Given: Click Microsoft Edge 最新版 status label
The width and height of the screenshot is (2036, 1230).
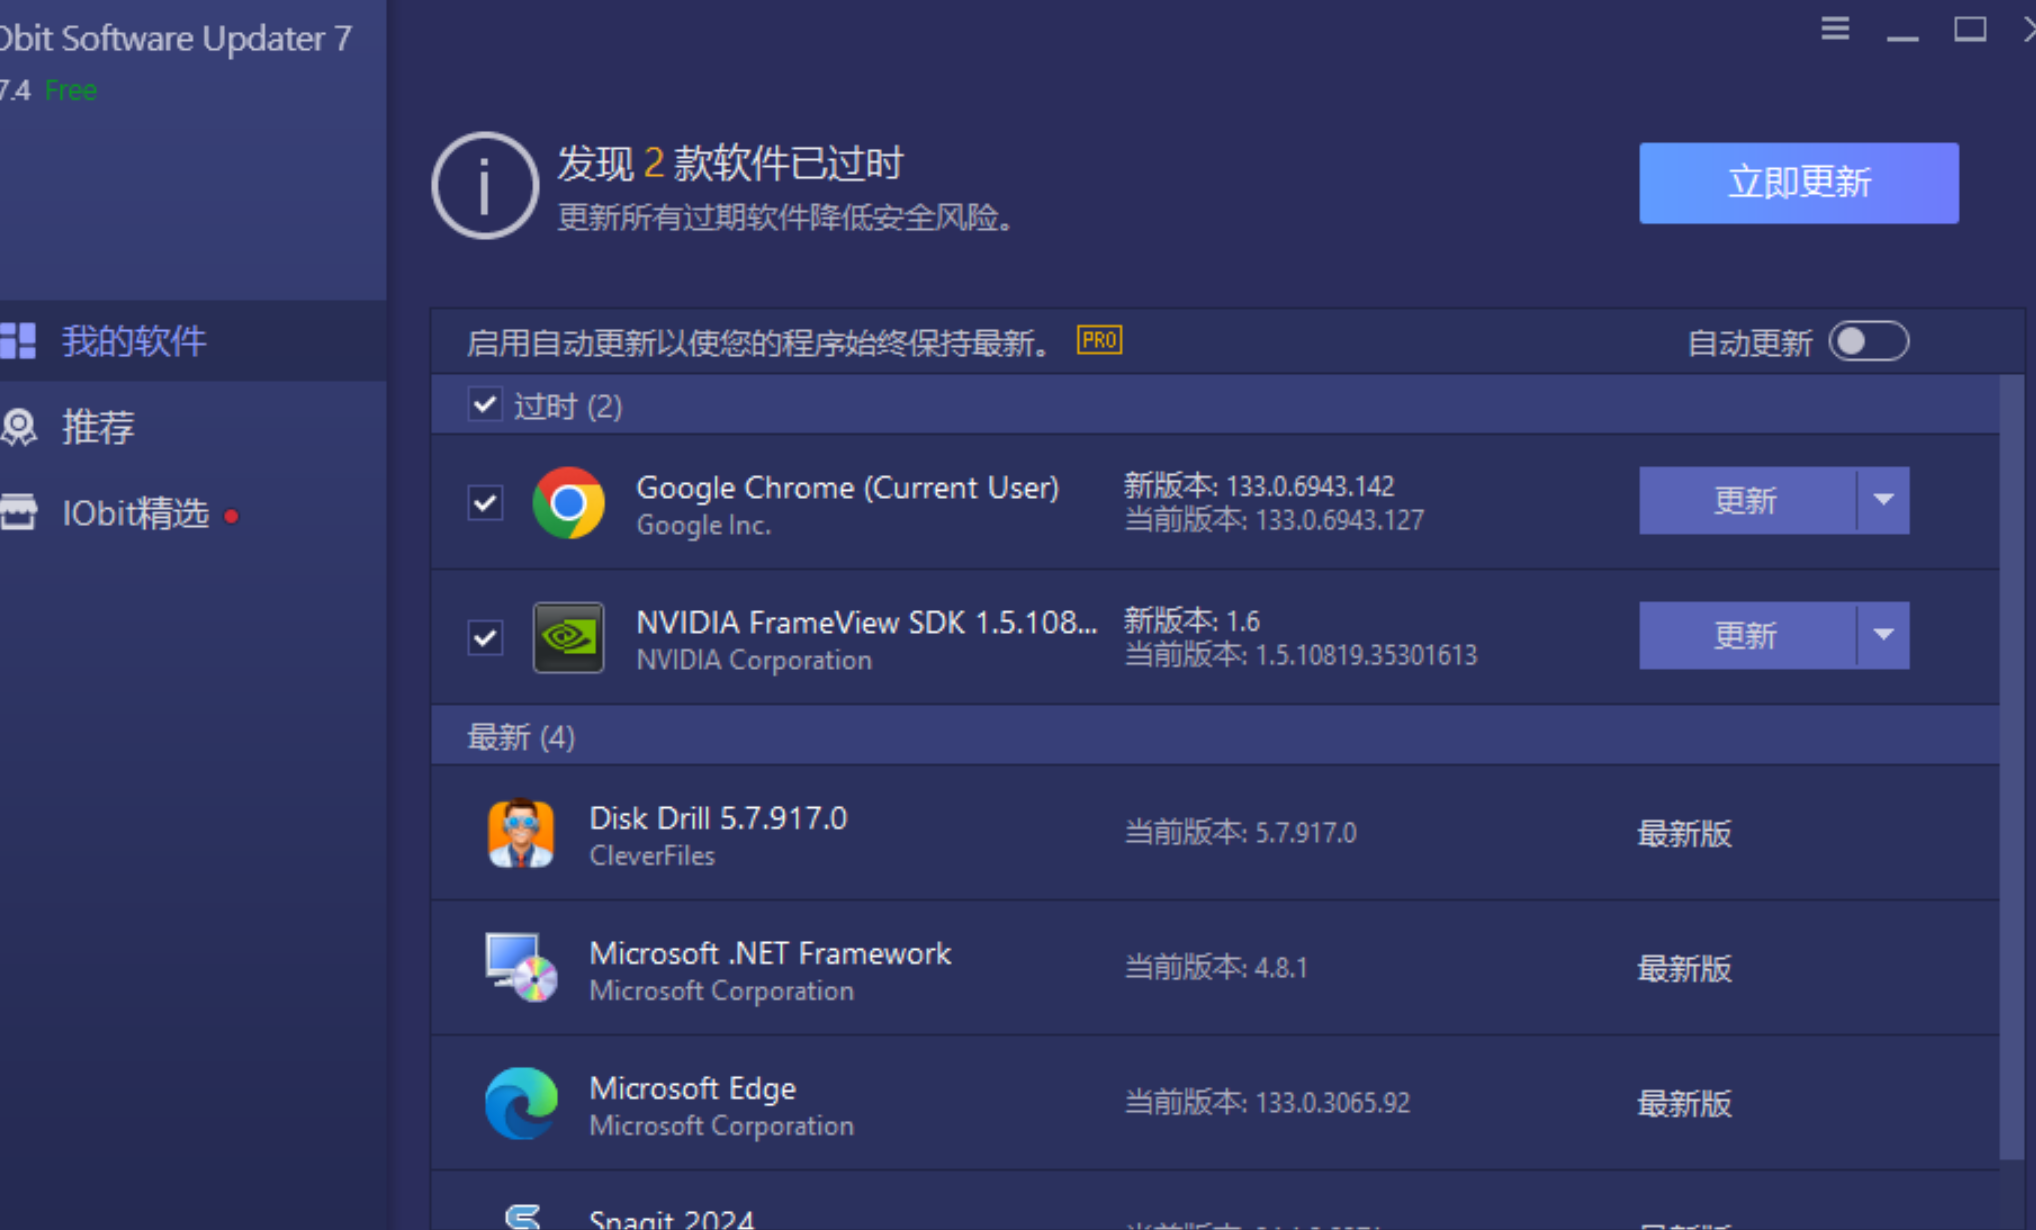Looking at the screenshot, I should (x=1684, y=1104).
